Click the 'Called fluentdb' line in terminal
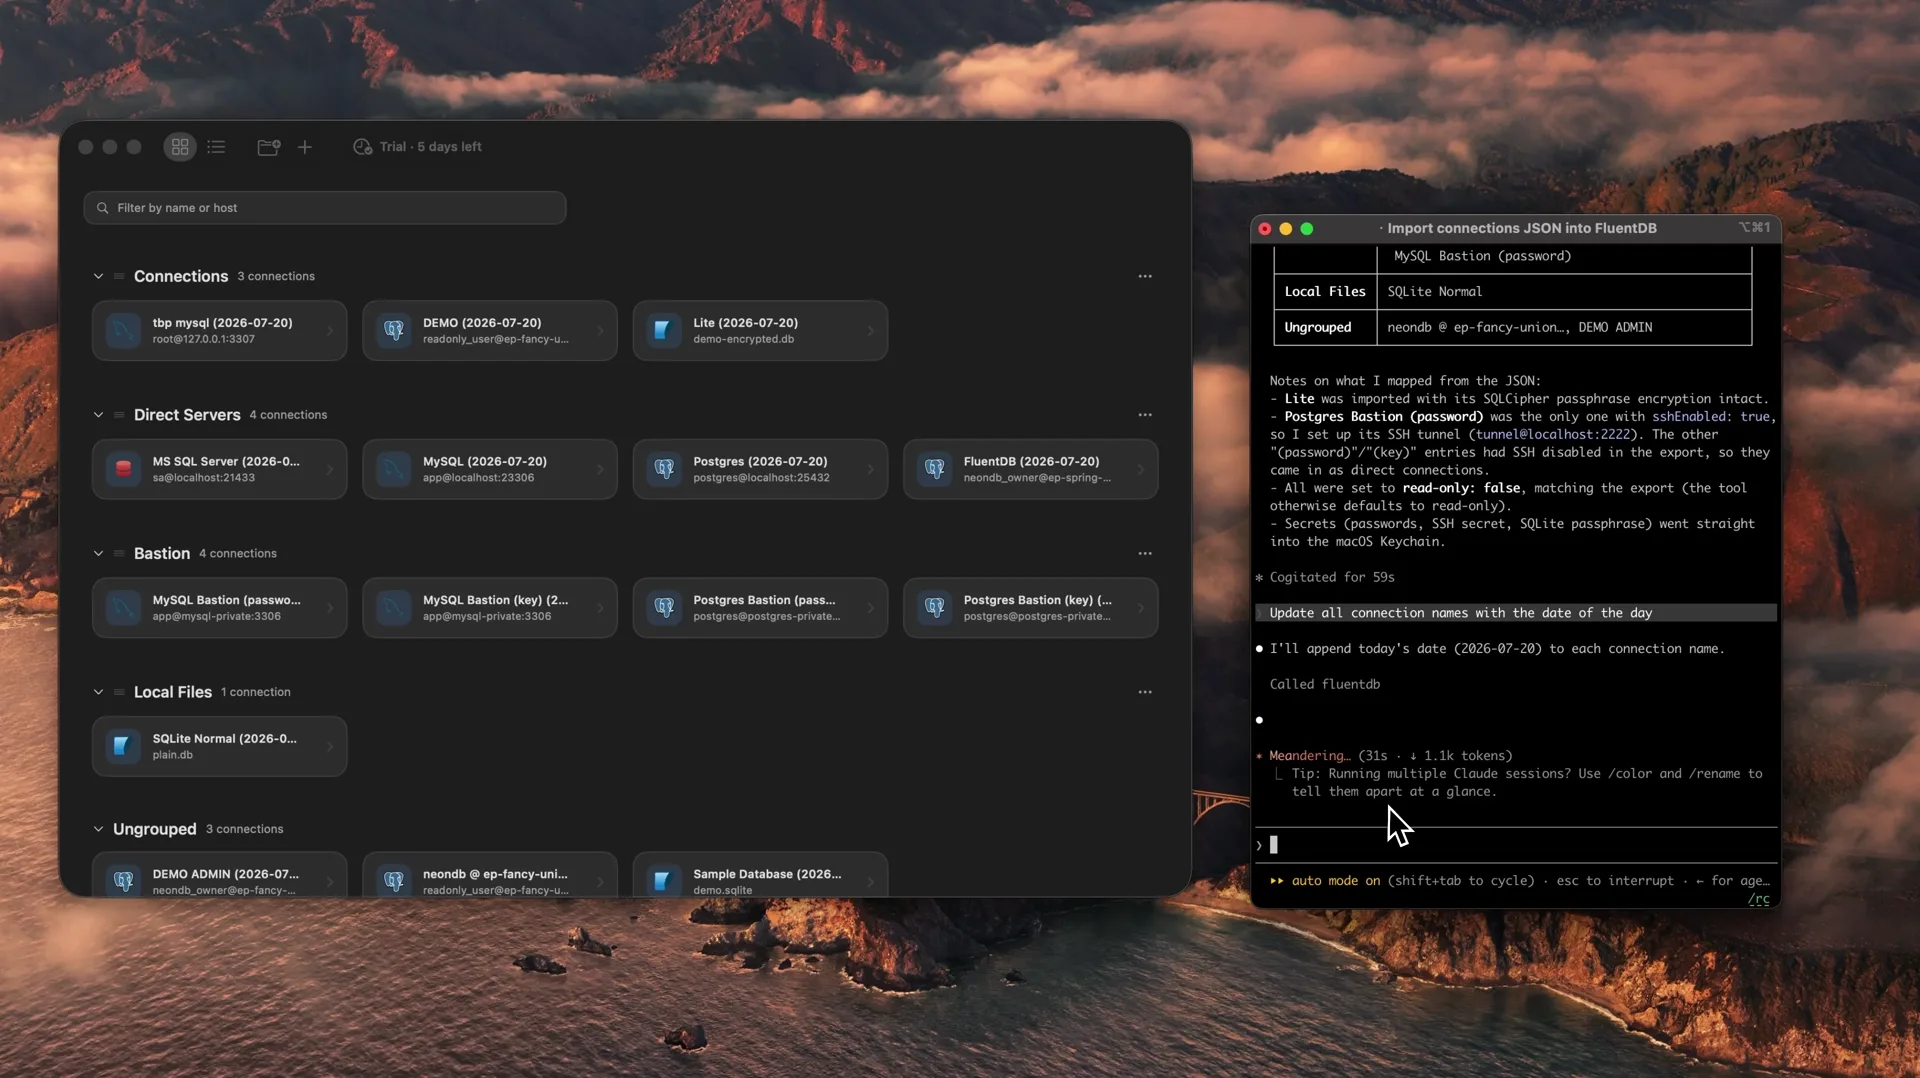Viewport: 1920px width, 1078px height. pos(1324,684)
